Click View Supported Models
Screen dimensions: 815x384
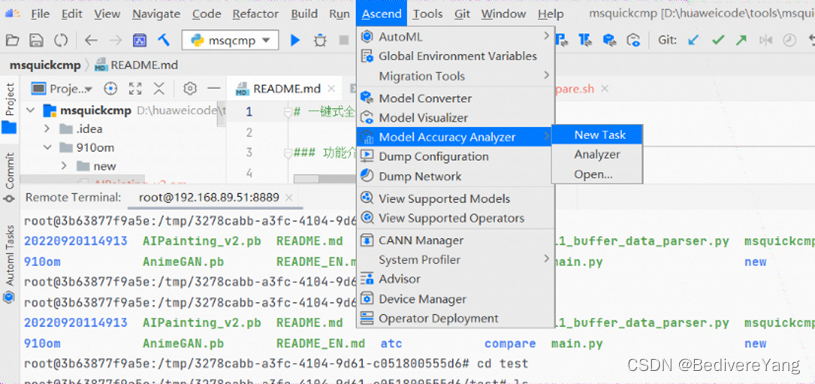pyautogui.click(x=456, y=198)
